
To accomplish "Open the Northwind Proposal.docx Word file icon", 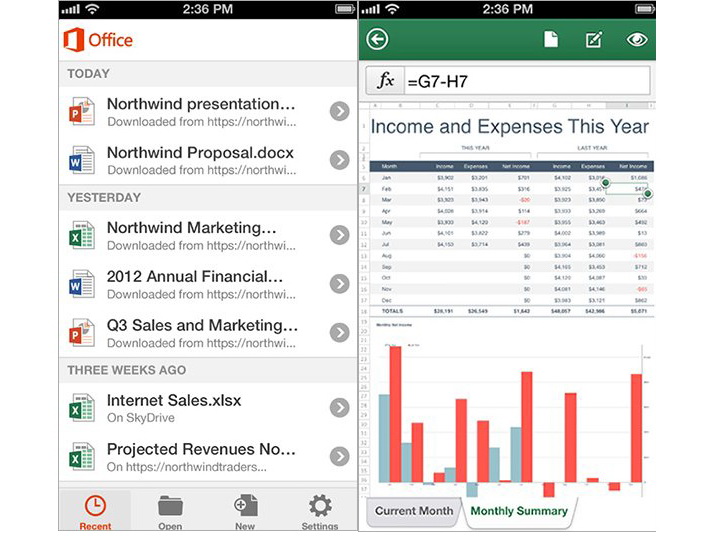I will 82,160.
